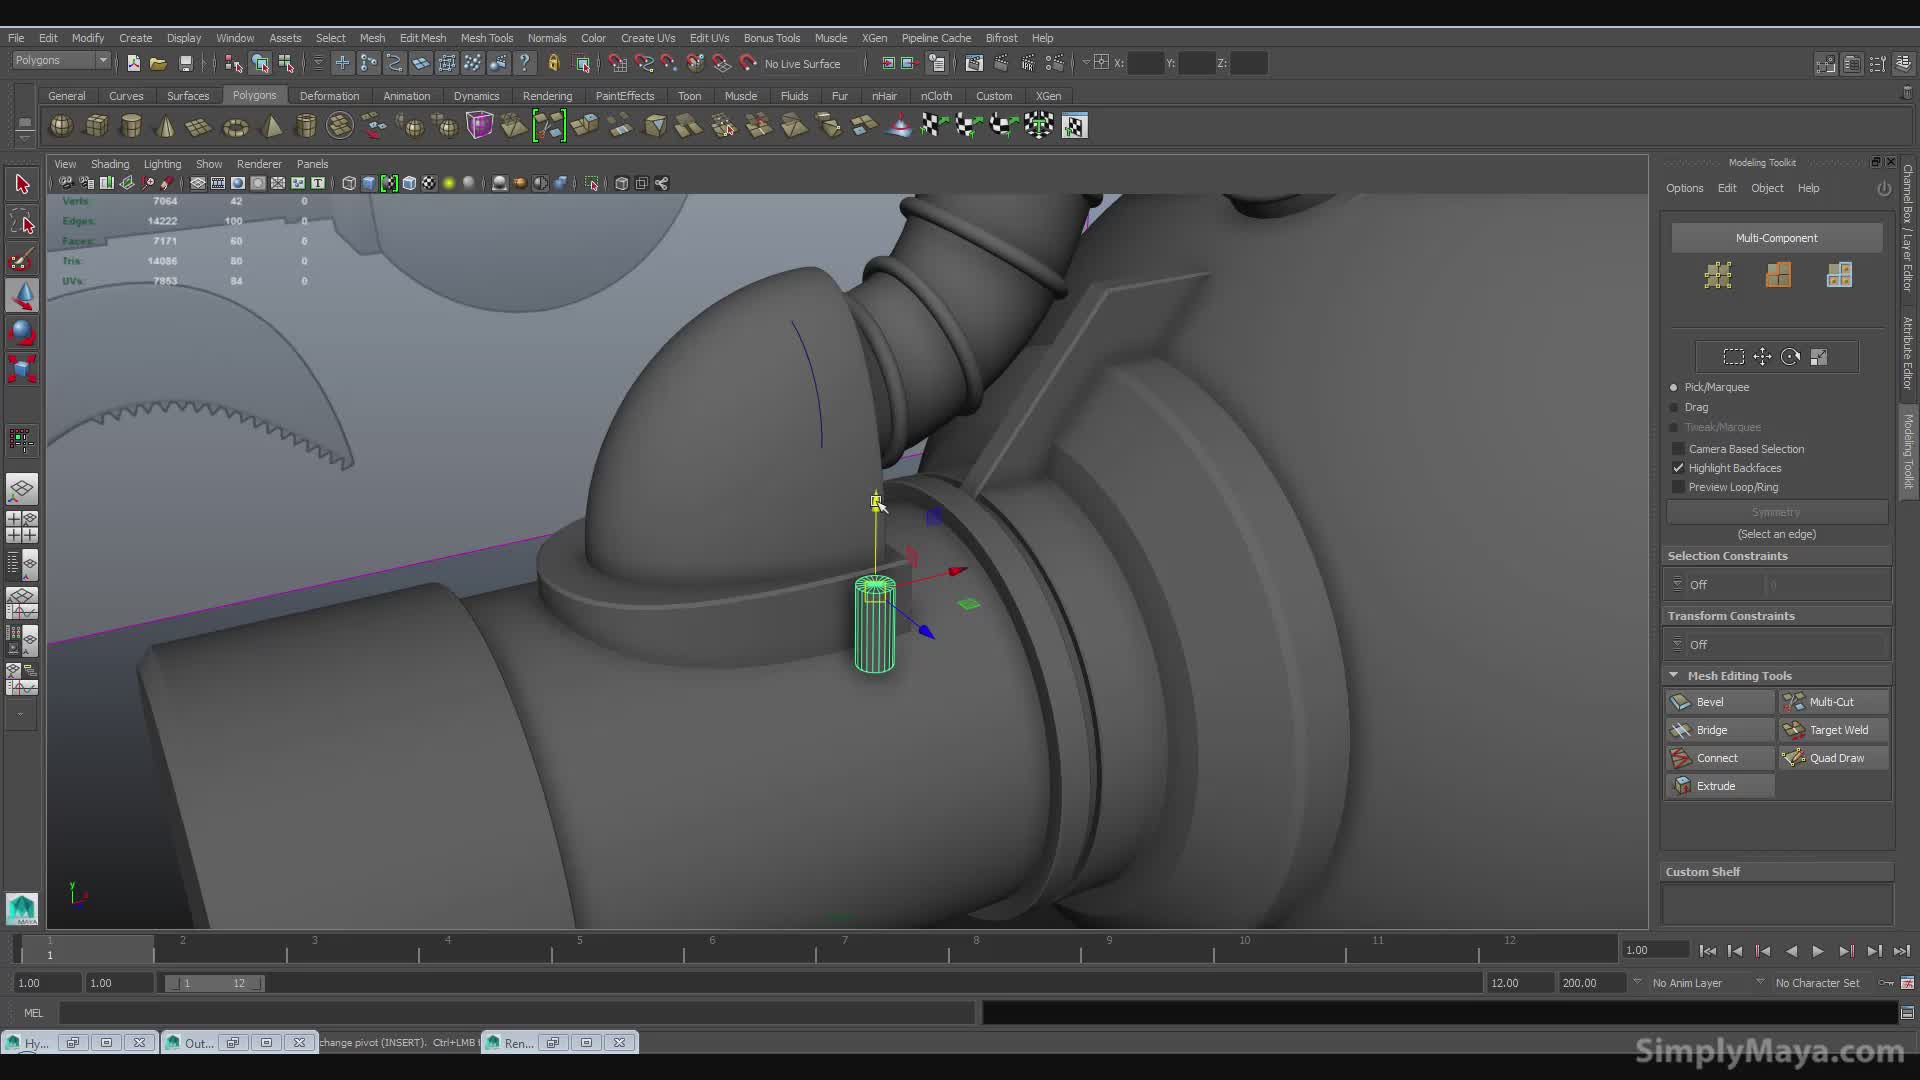Choose the Paint Selection tool
The height and width of the screenshot is (1080, 1920).
(22, 260)
